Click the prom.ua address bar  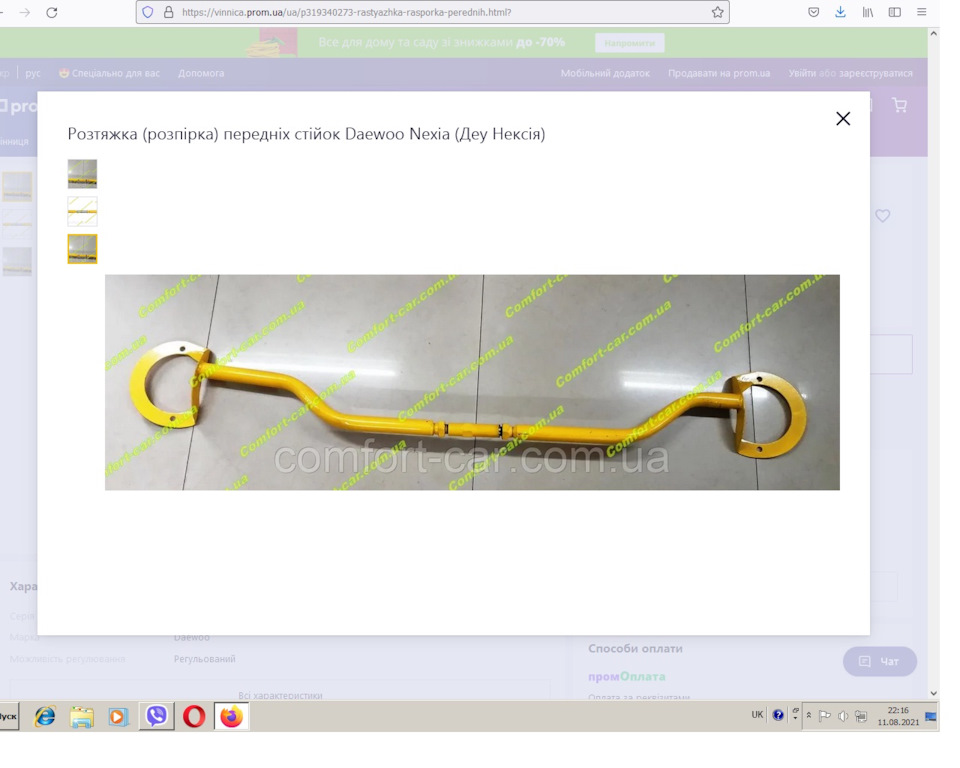pos(433,12)
